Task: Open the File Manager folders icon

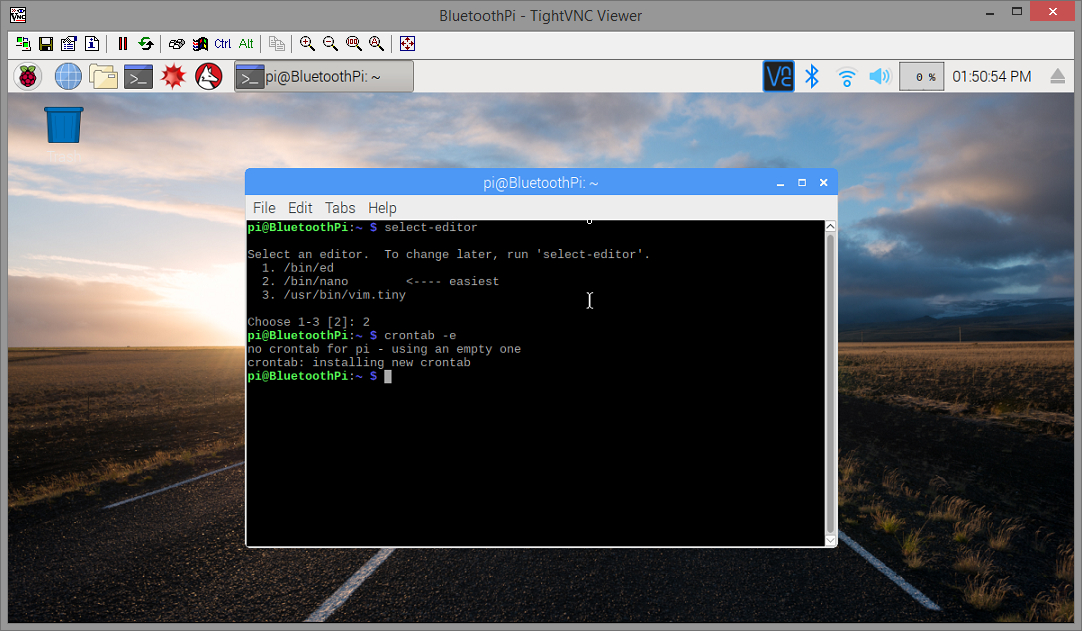Action: [103, 77]
